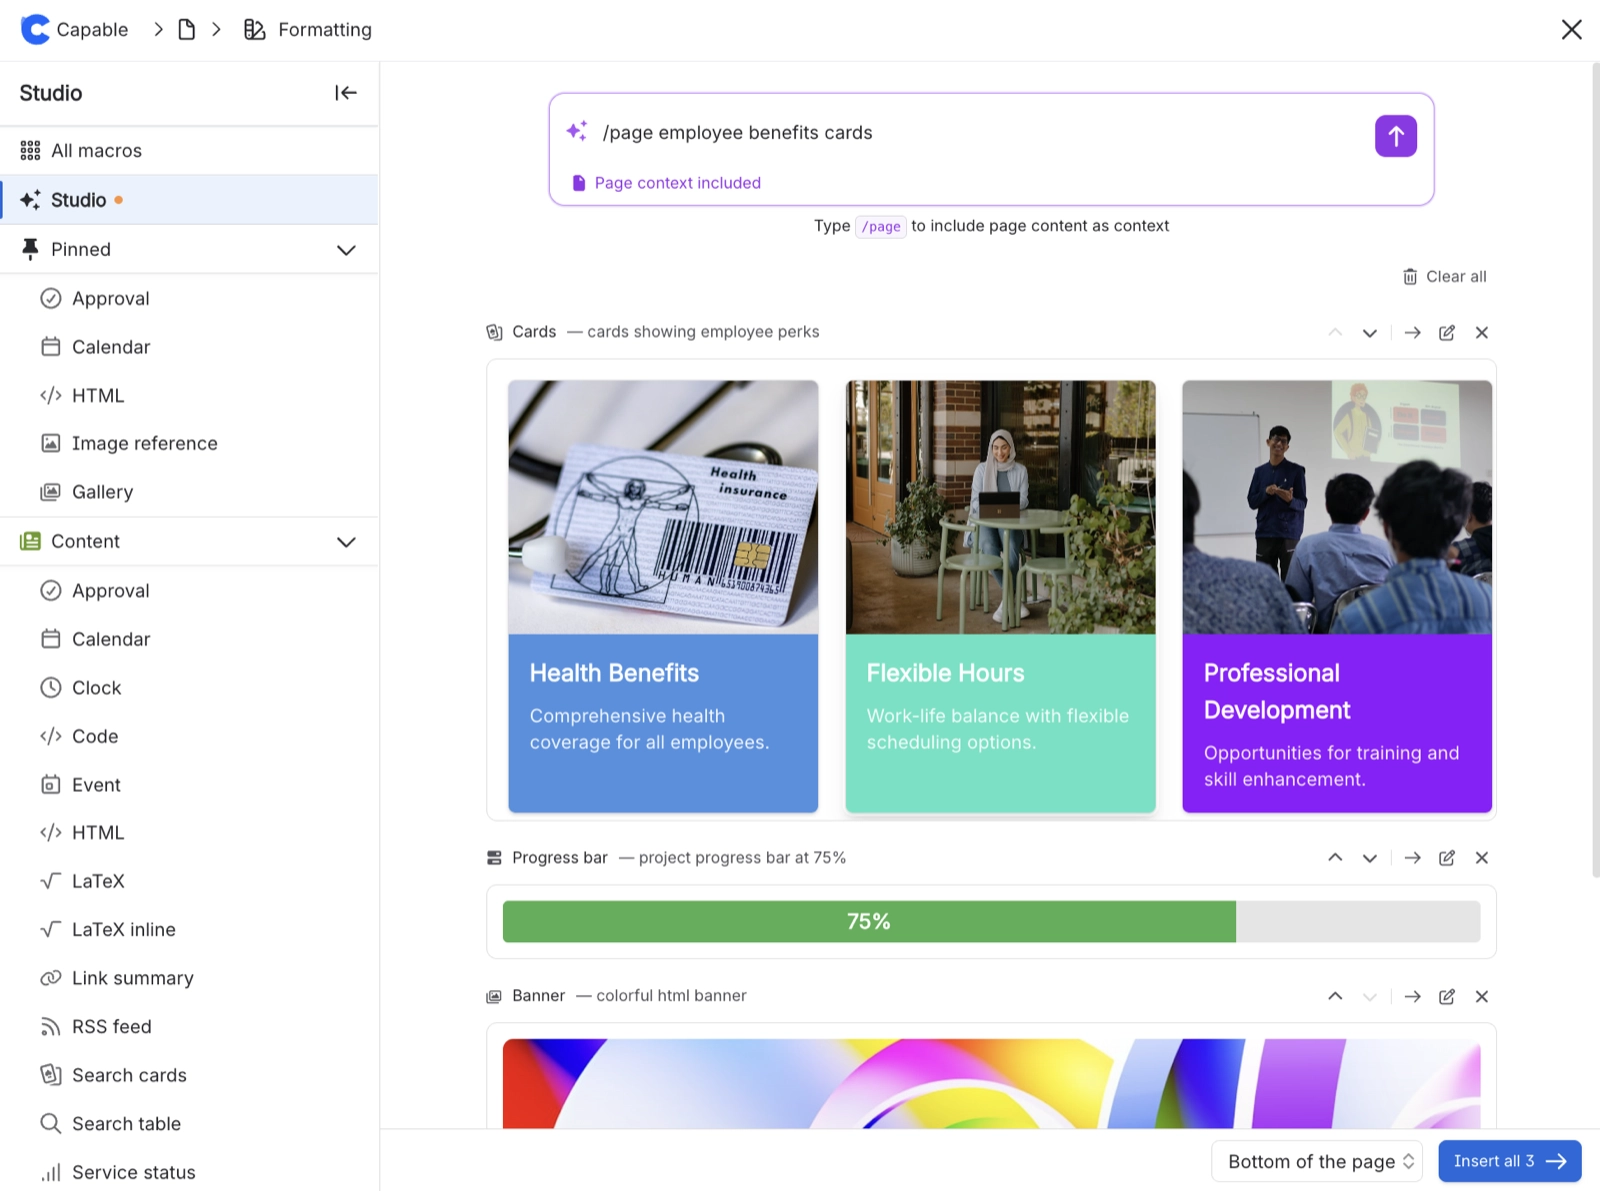Click Insert all 3 button
This screenshot has height=1191, width=1600.
[x=1509, y=1161]
